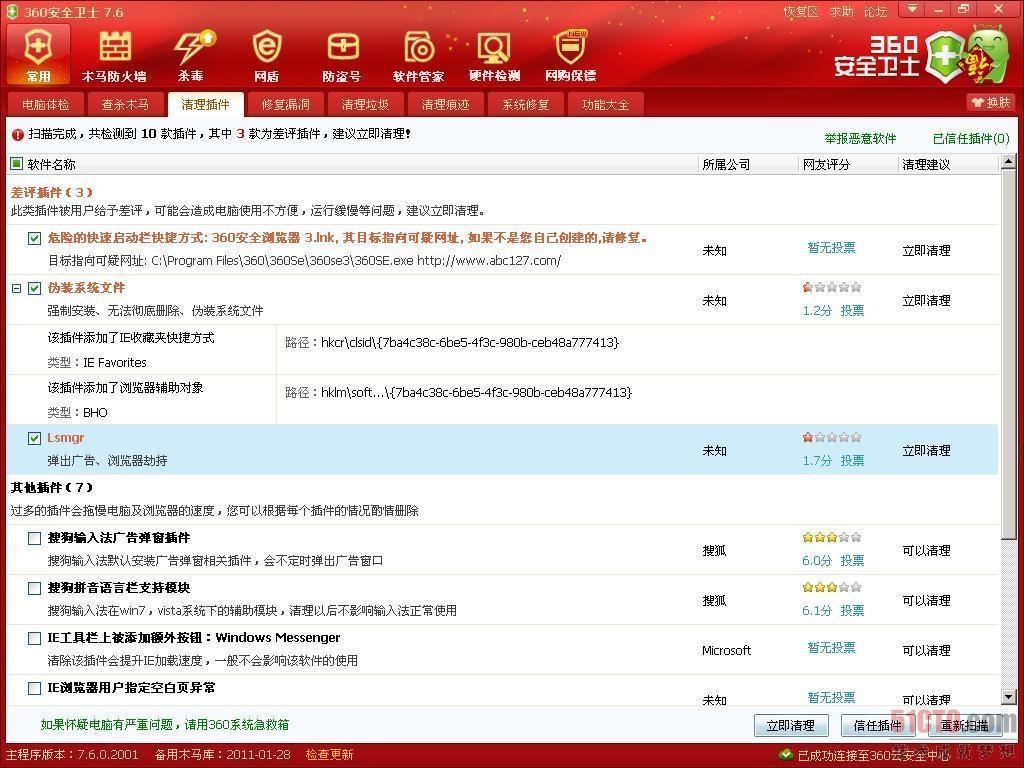
Task: Open the title bar dropdown menu arrow
Action: pyautogui.click(x=912, y=9)
